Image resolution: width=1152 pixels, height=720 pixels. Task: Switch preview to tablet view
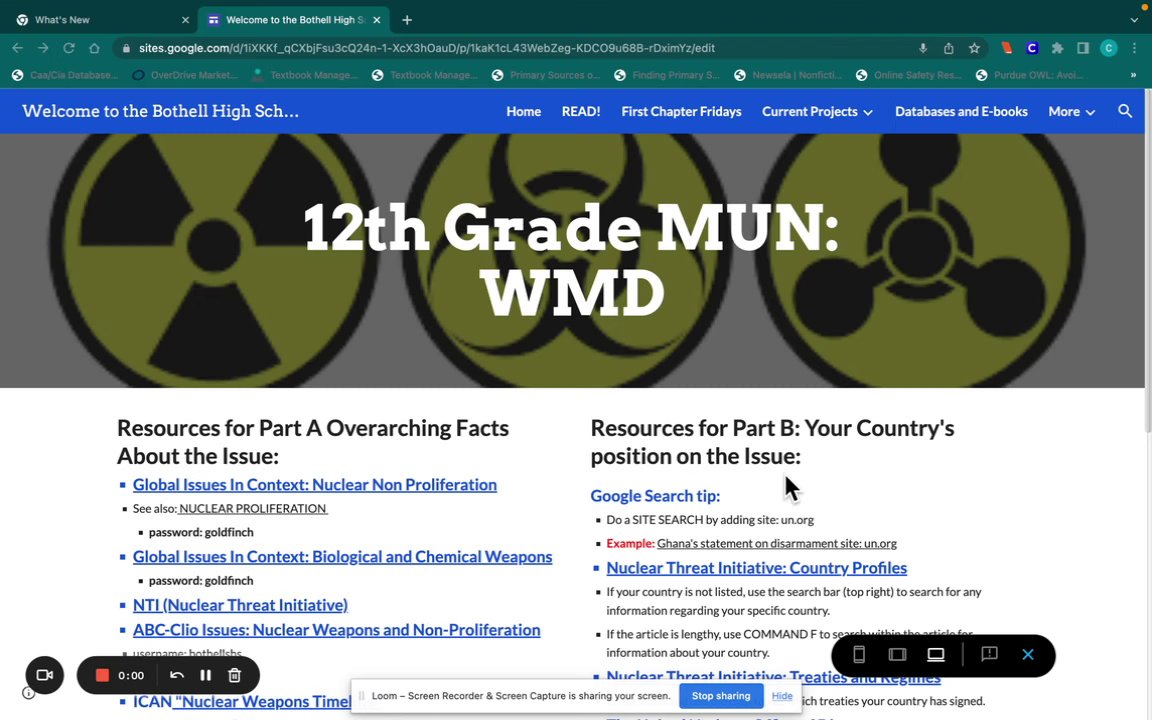coord(897,654)
